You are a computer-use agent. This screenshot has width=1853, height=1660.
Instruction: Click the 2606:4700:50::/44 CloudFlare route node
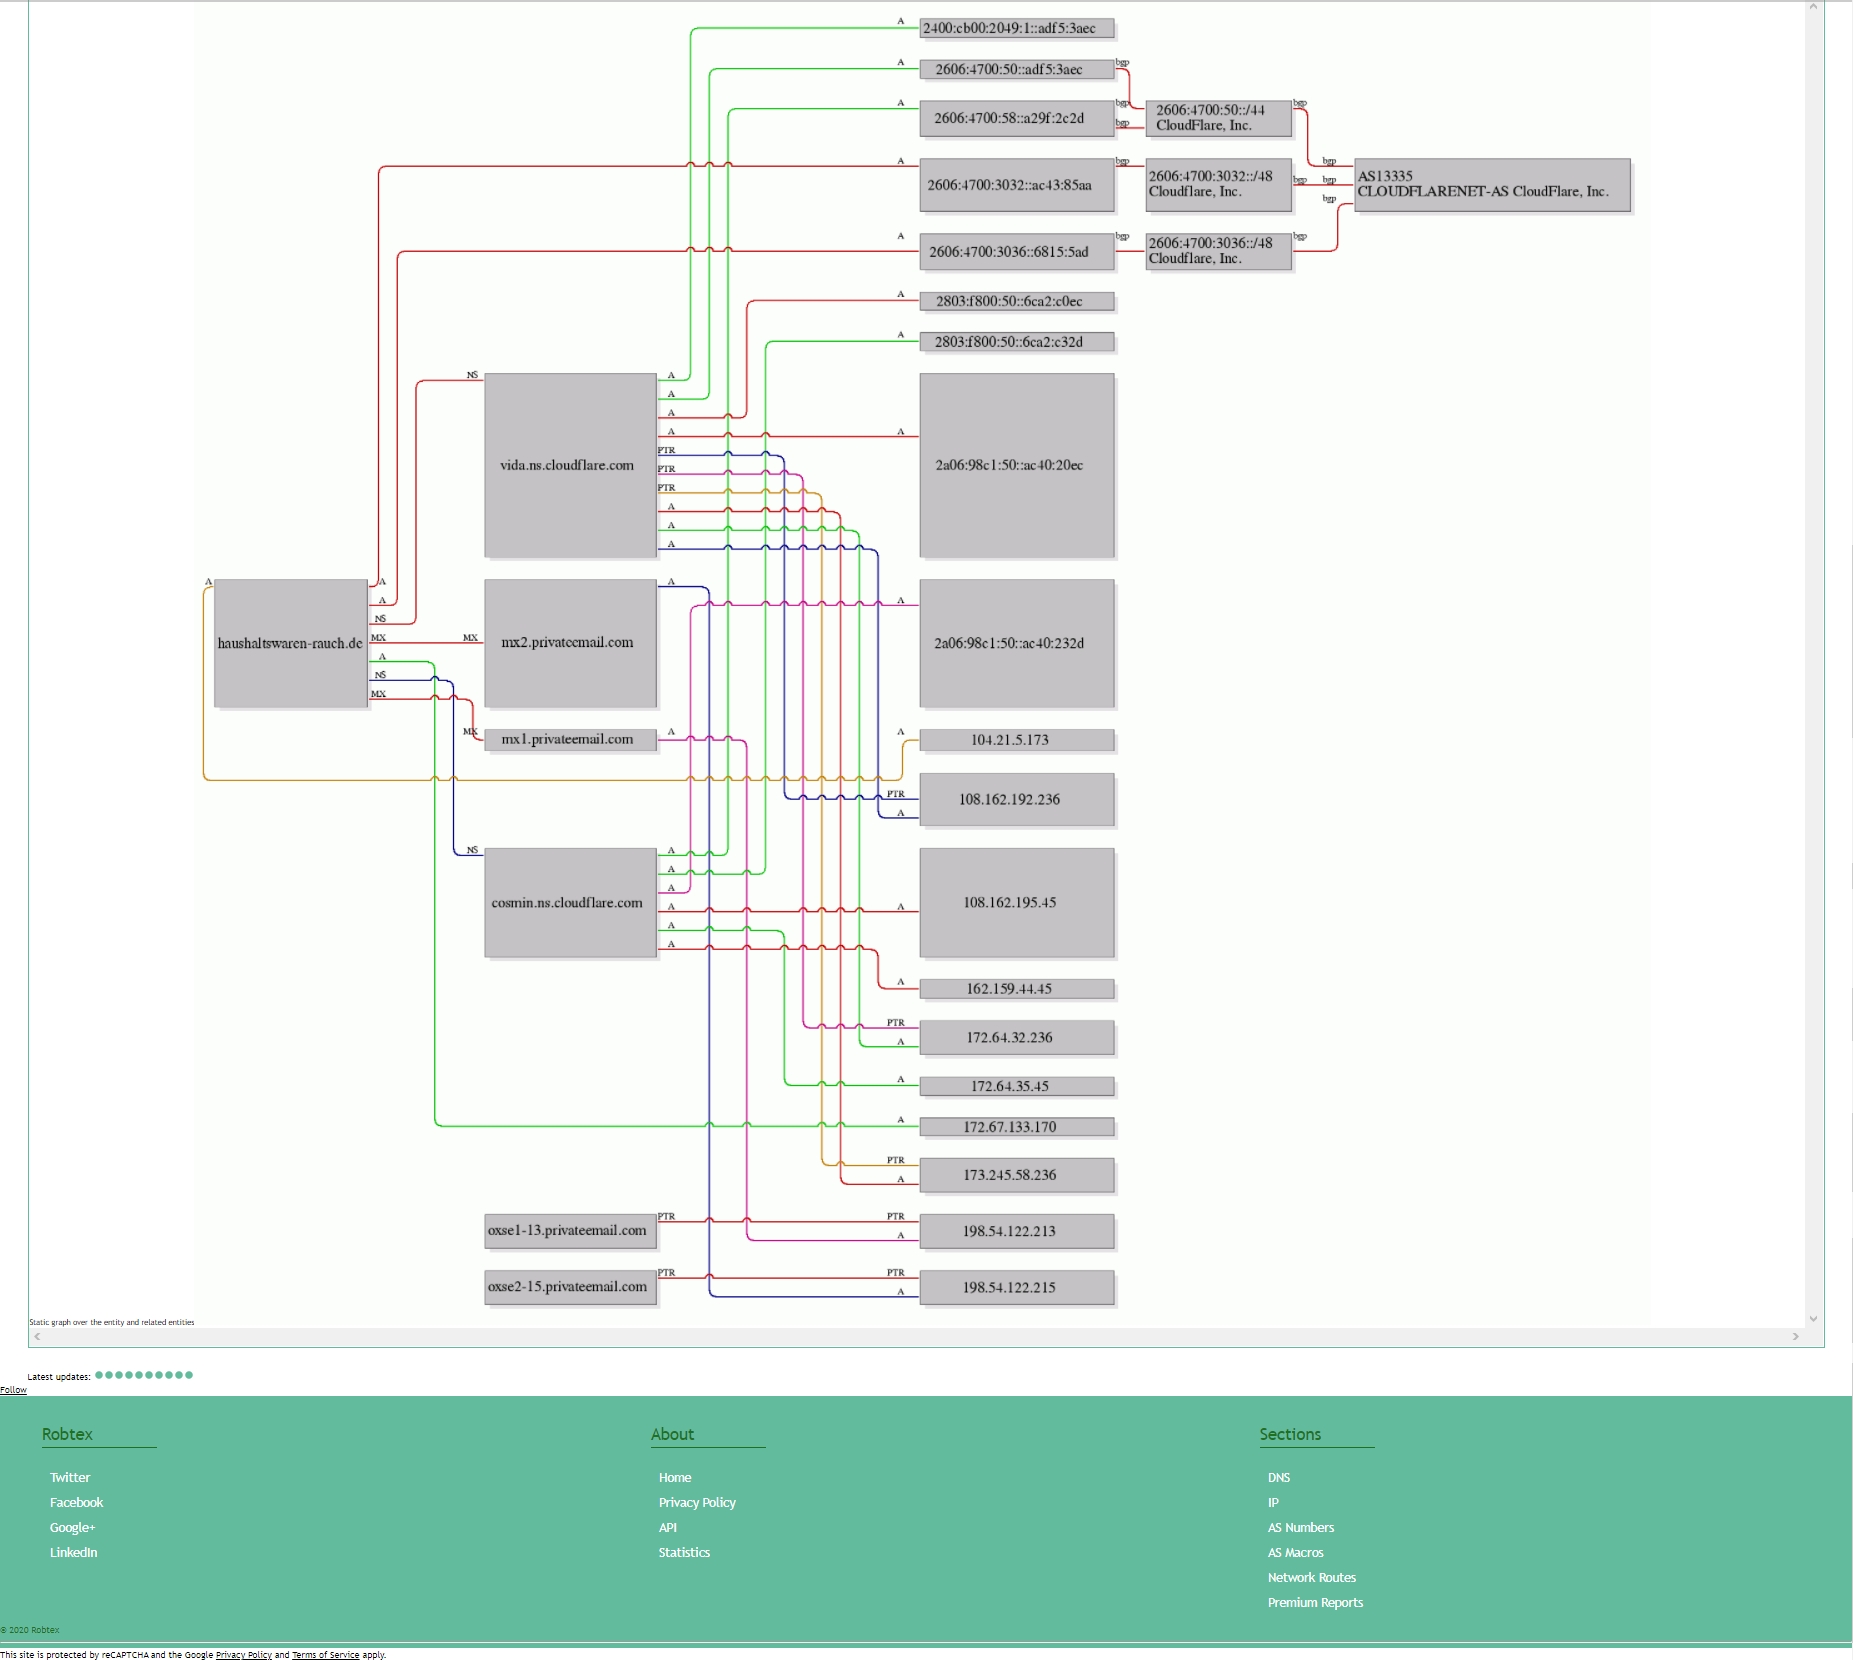[x=1219, y=118]
